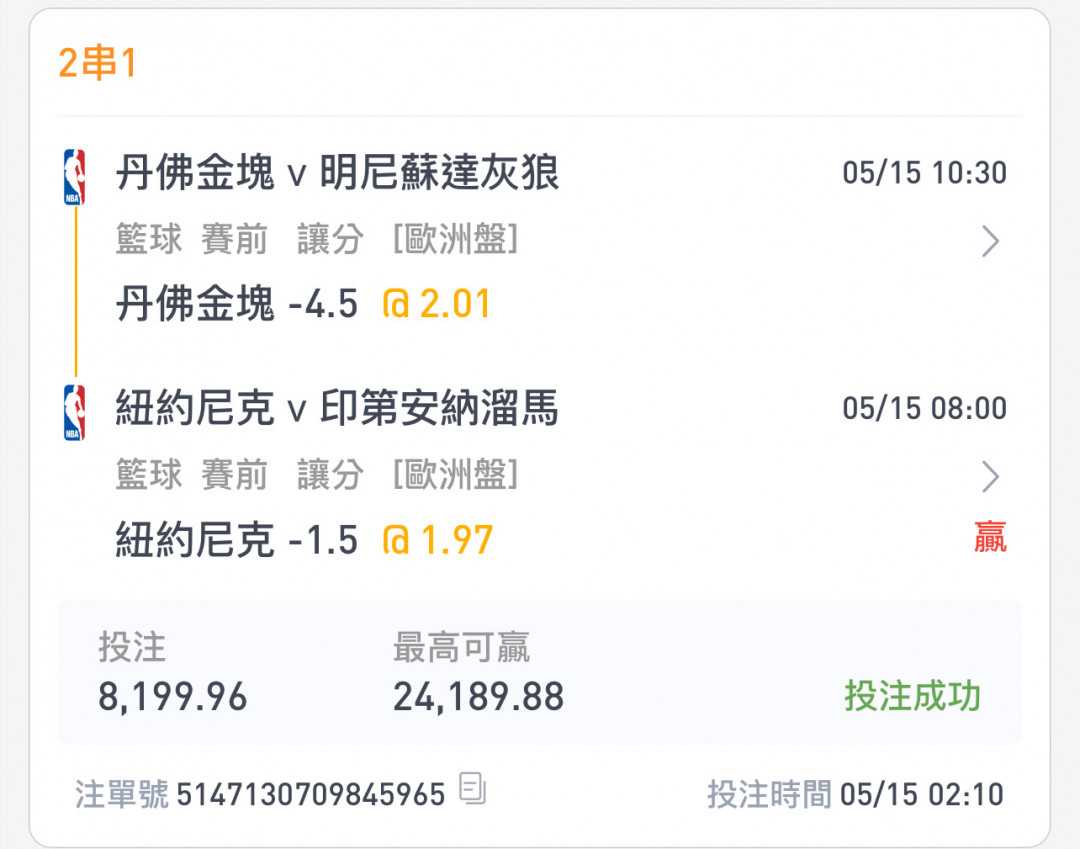Select bet slip number 5147130709845965
The height and width of the screenshot is (849, 1080).
pyautogui.click(x=311, y=795)
